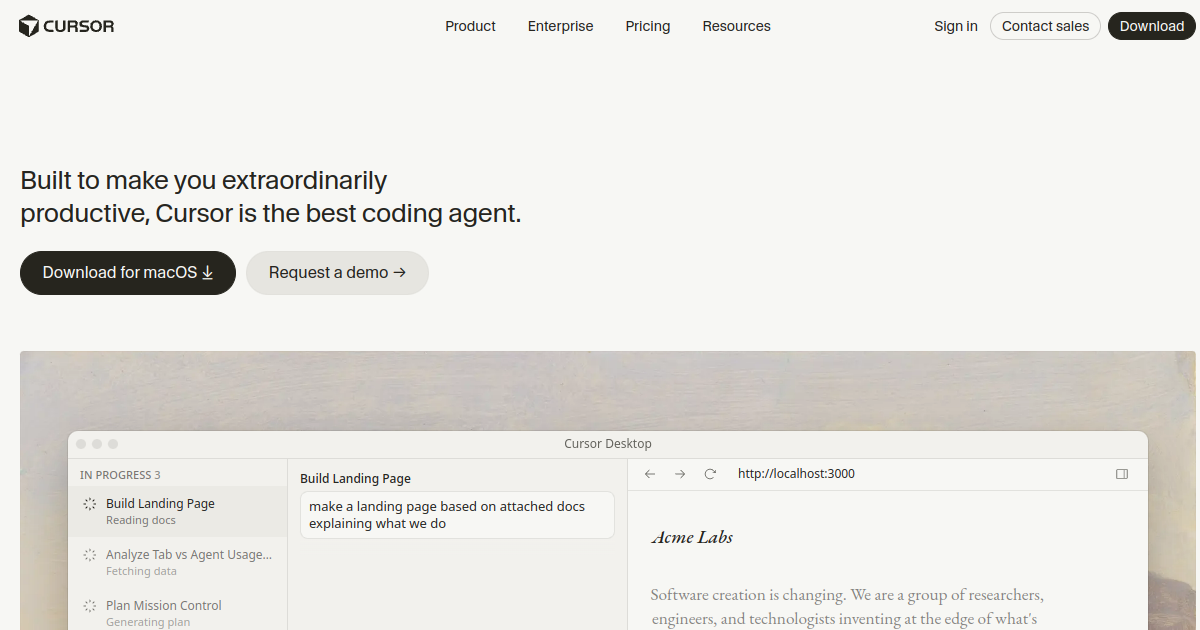Click the Cursor logo in header
Screen dimensions: 1200x630
[67, 26]
